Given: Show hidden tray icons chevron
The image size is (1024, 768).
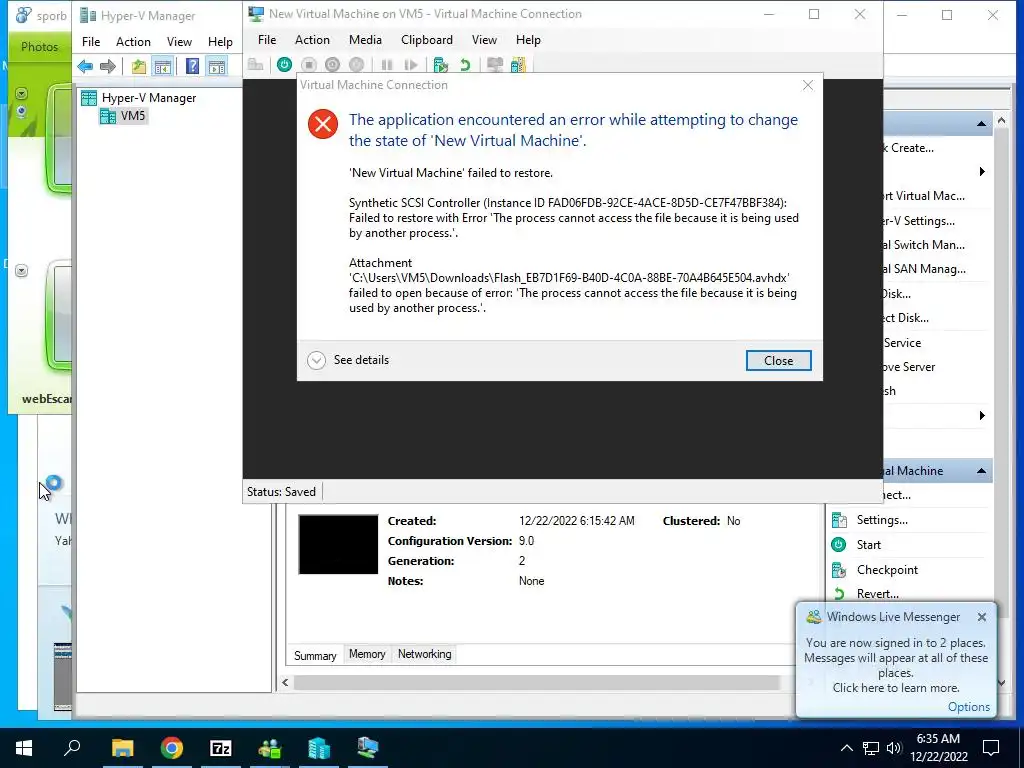Looking at the screenshot, I should tap(846, 748).
